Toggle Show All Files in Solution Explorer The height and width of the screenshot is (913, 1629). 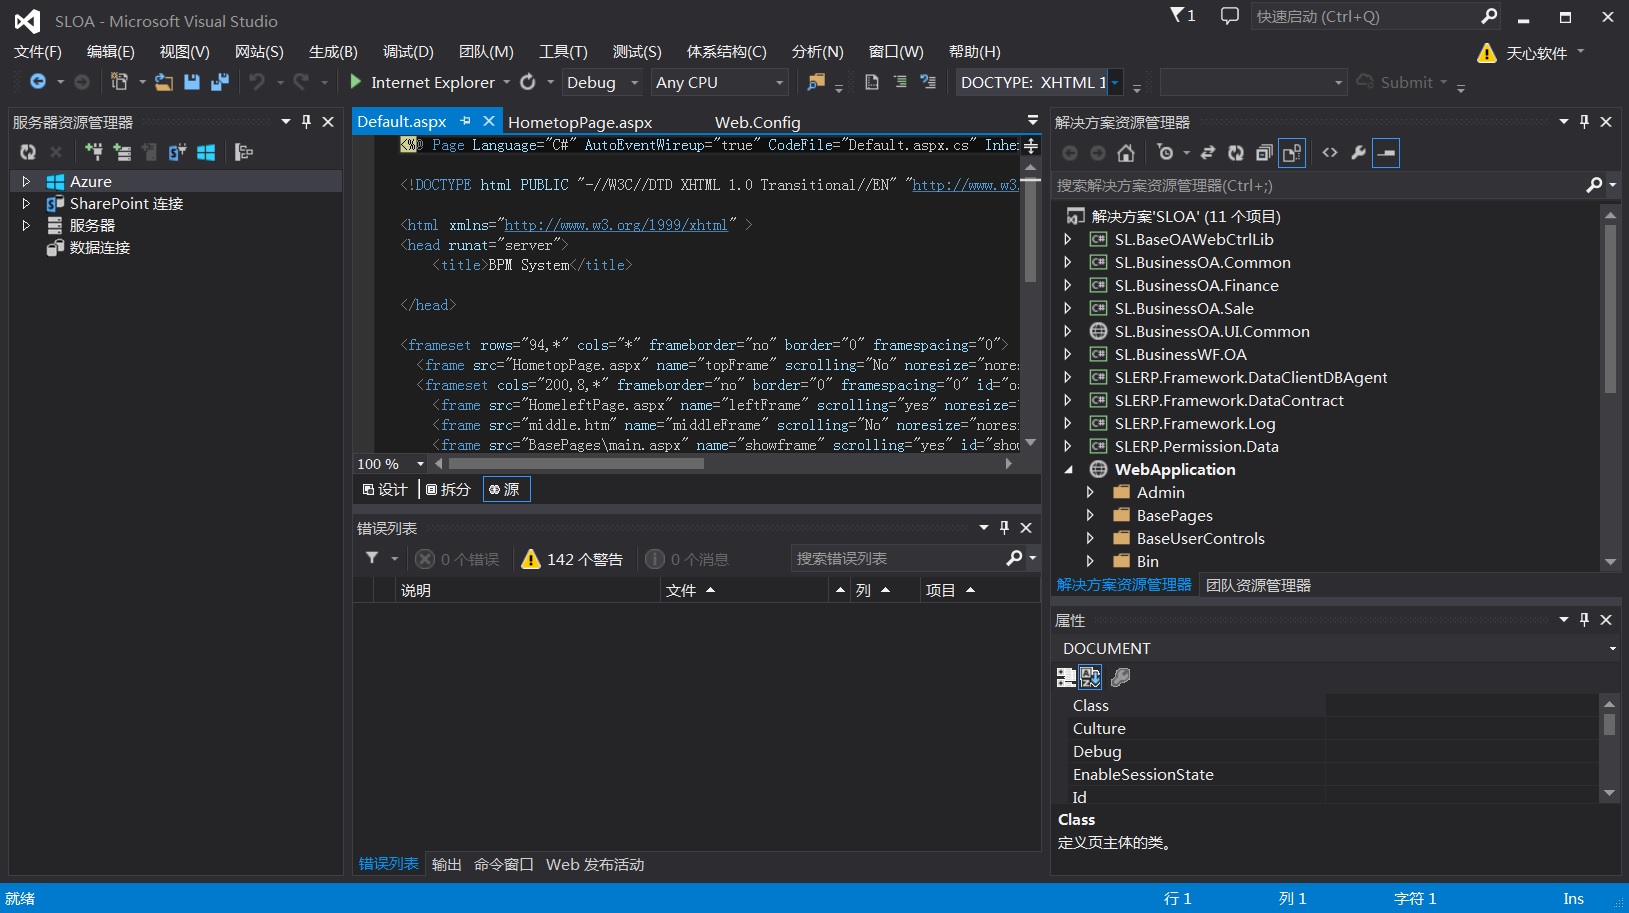coord(1292,153)
